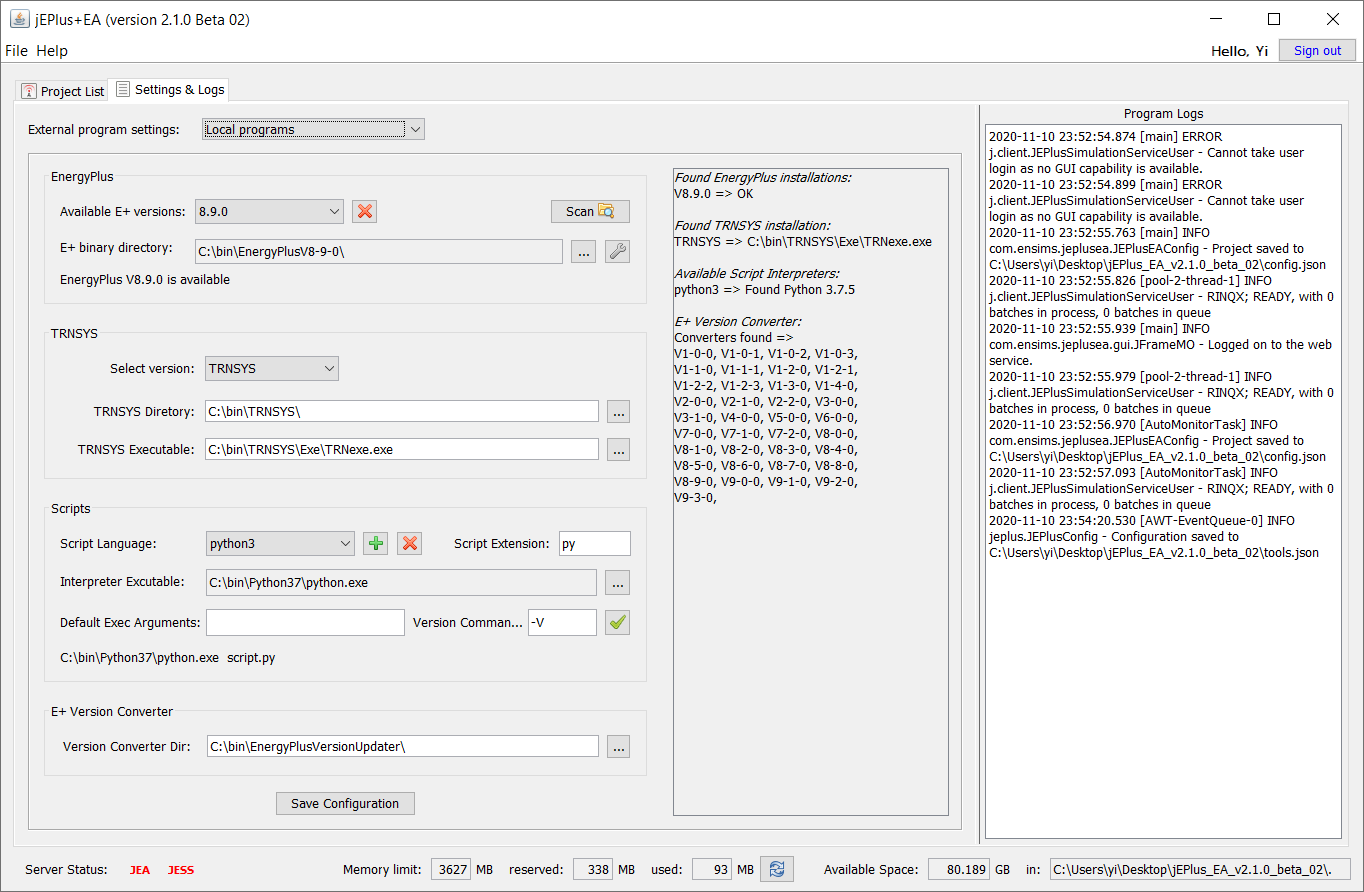Screen dimensions: 1364x892
Task: Click the Version Converter Dir field
Action: 402,746
